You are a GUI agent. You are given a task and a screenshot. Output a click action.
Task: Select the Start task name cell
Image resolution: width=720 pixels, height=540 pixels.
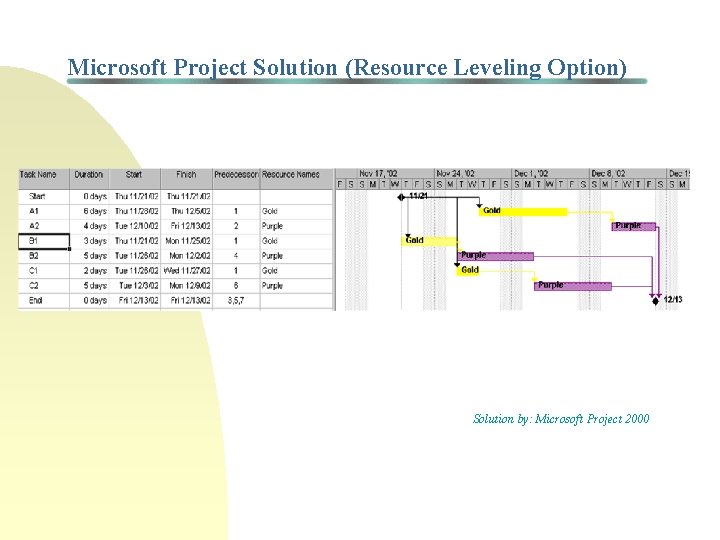(44, 197)
